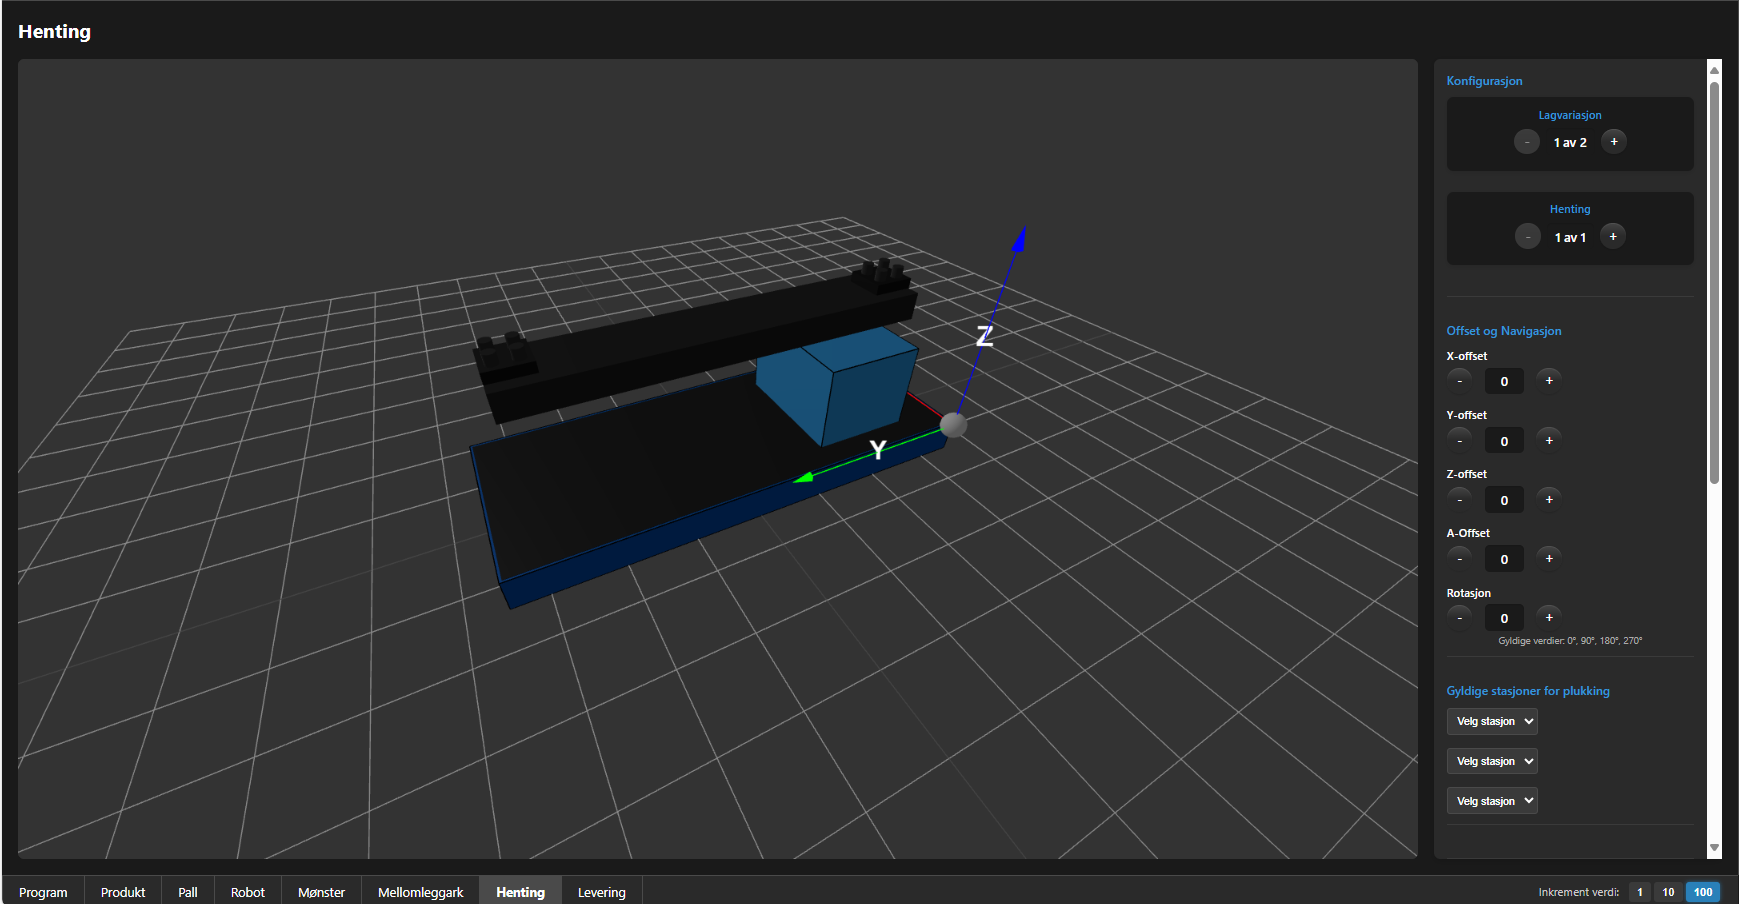Increase the Rotasjon value
The height and width of the screenshot is (904, 1739).
coord(1549,618)
